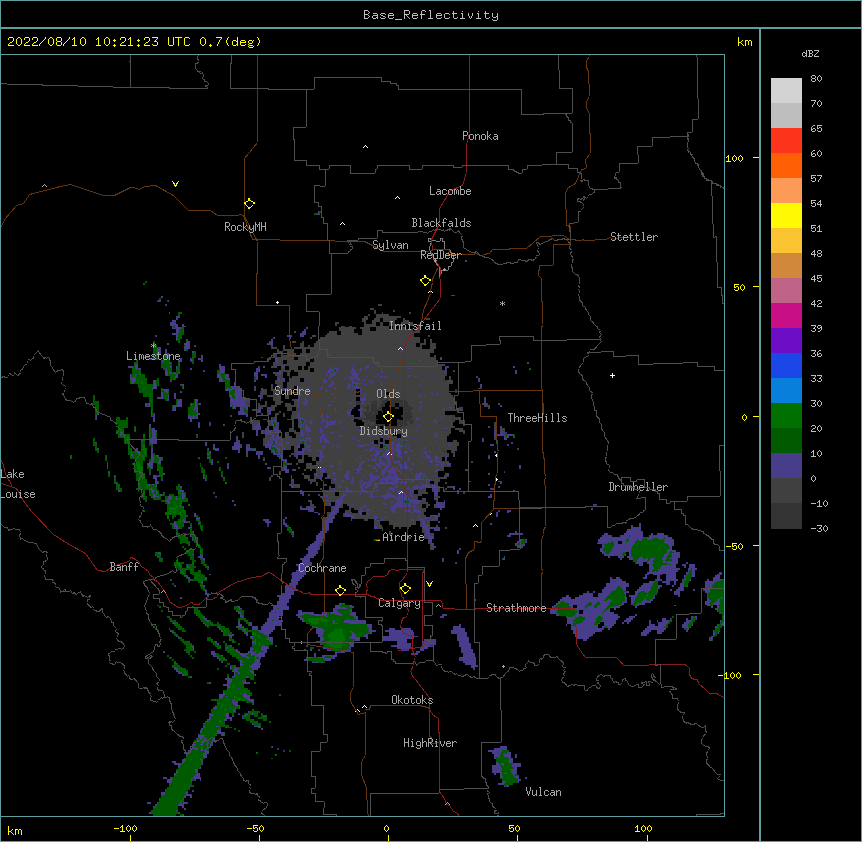The image size is (862, 842).
Task: Select the RockyMH label
Action: (245, 227)
